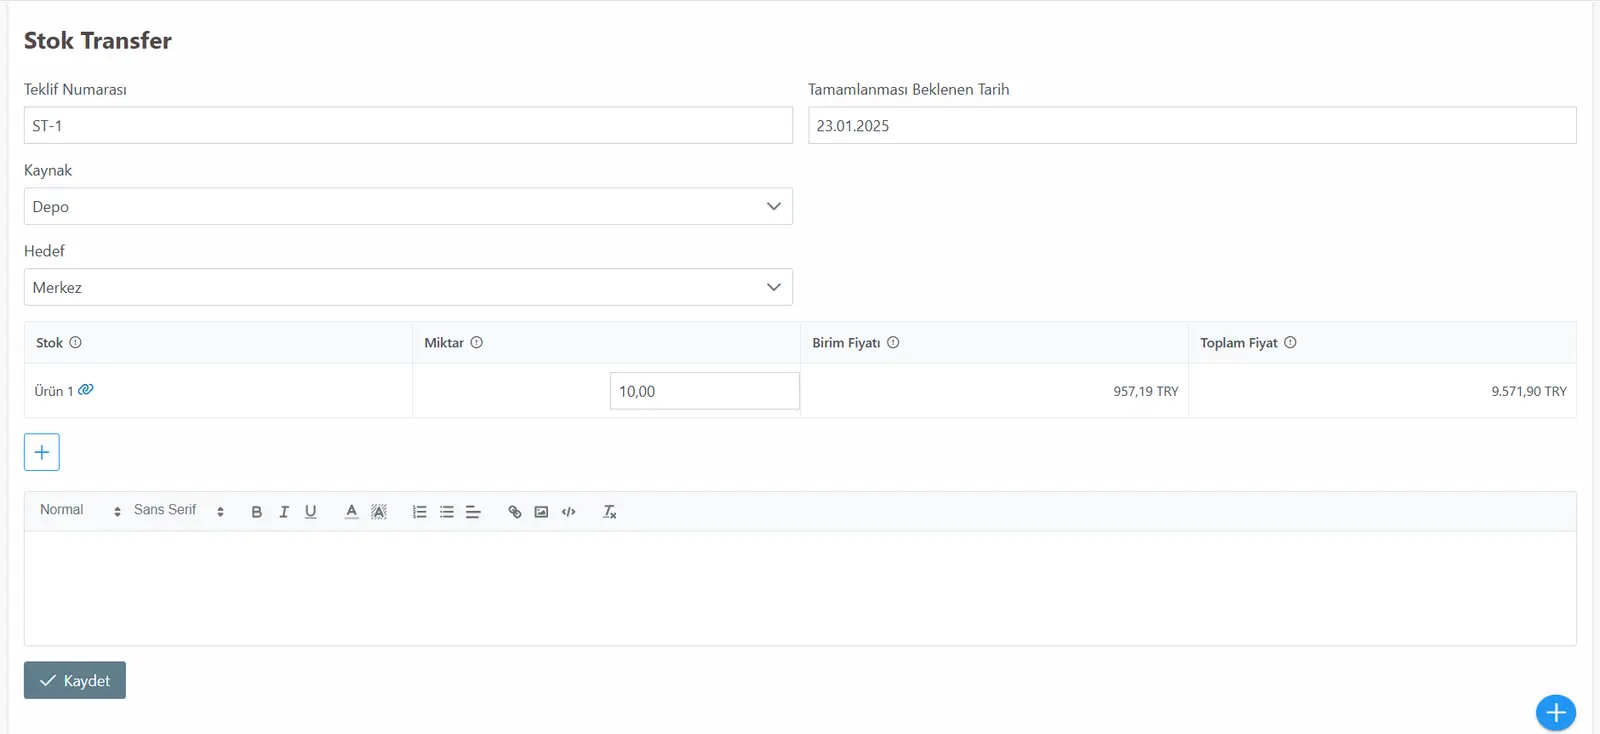This screenshot has height=734, width=1600.
Task: Click the Ürün 1 stock name
Action: (54, 391)
